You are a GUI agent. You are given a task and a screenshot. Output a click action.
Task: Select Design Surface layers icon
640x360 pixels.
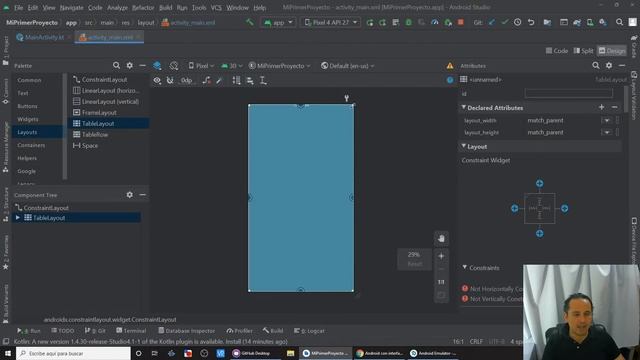coord(157,66)
